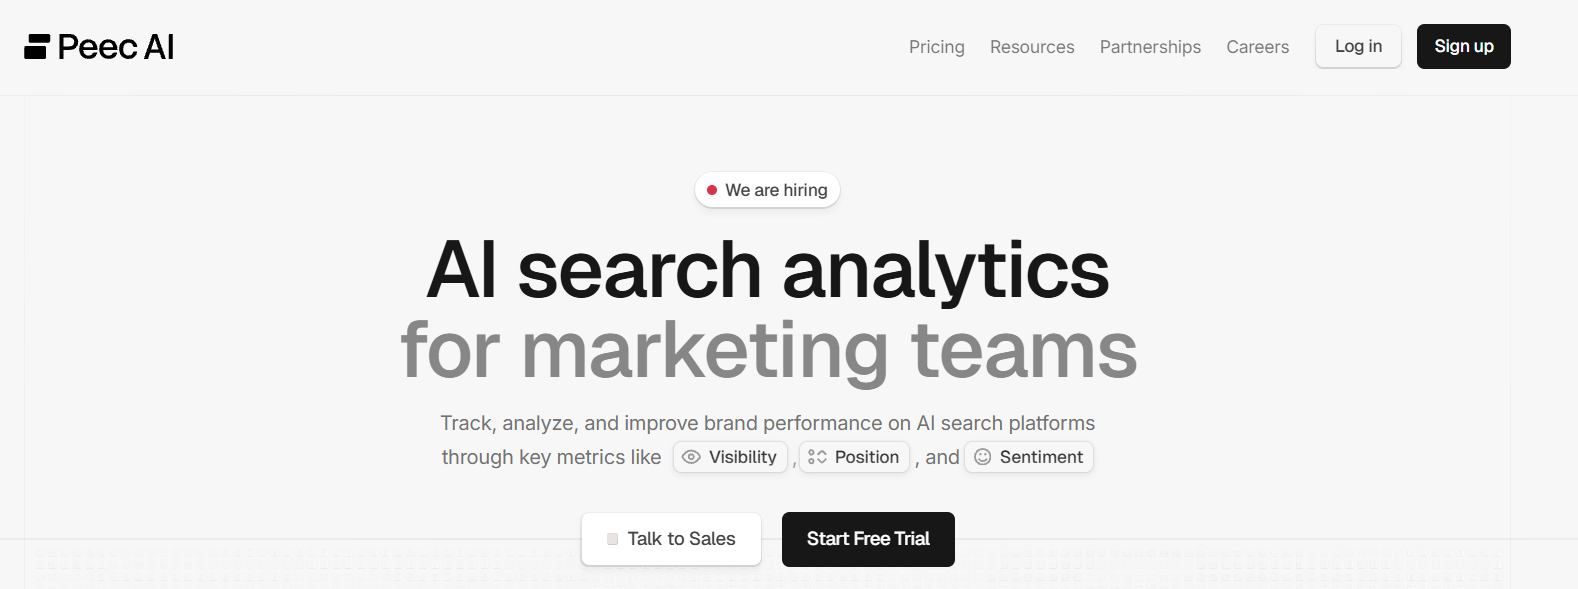Click the Peec AI brand name

tap(117, 46)
